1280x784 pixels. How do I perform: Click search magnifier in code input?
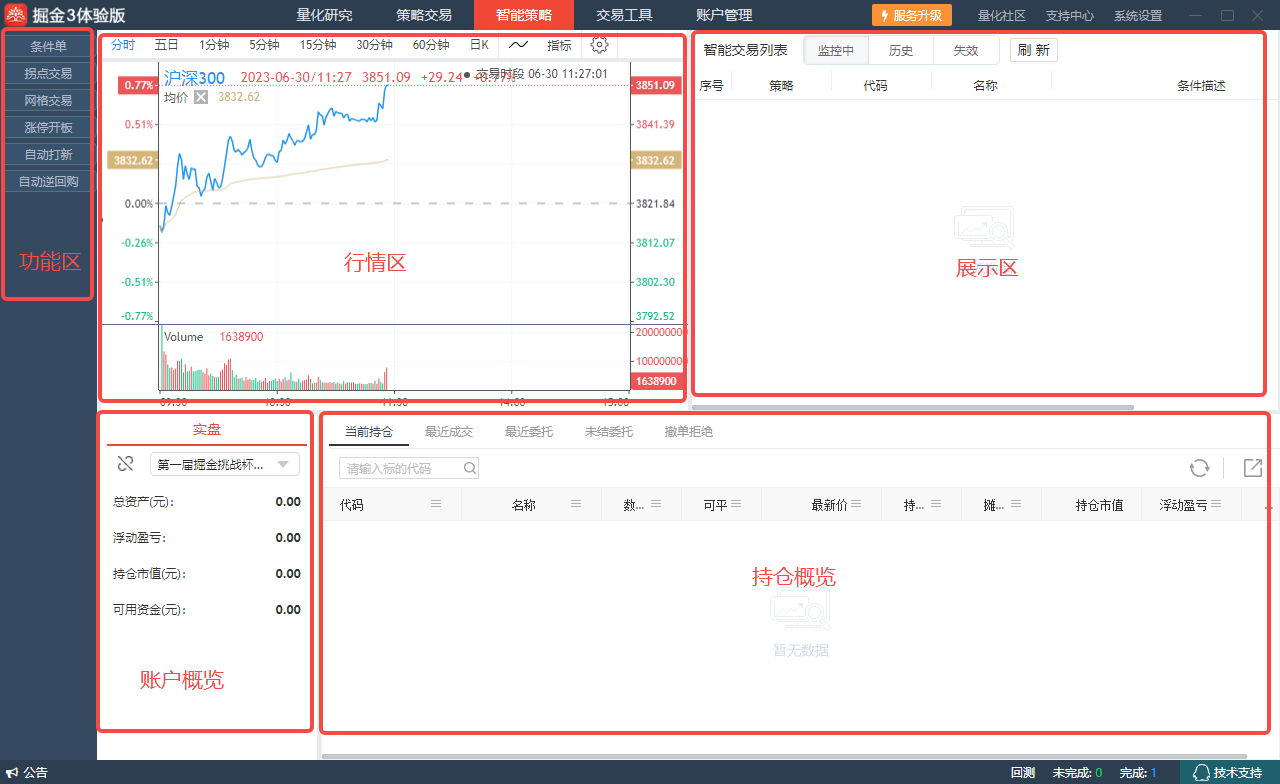click(469, 468)
